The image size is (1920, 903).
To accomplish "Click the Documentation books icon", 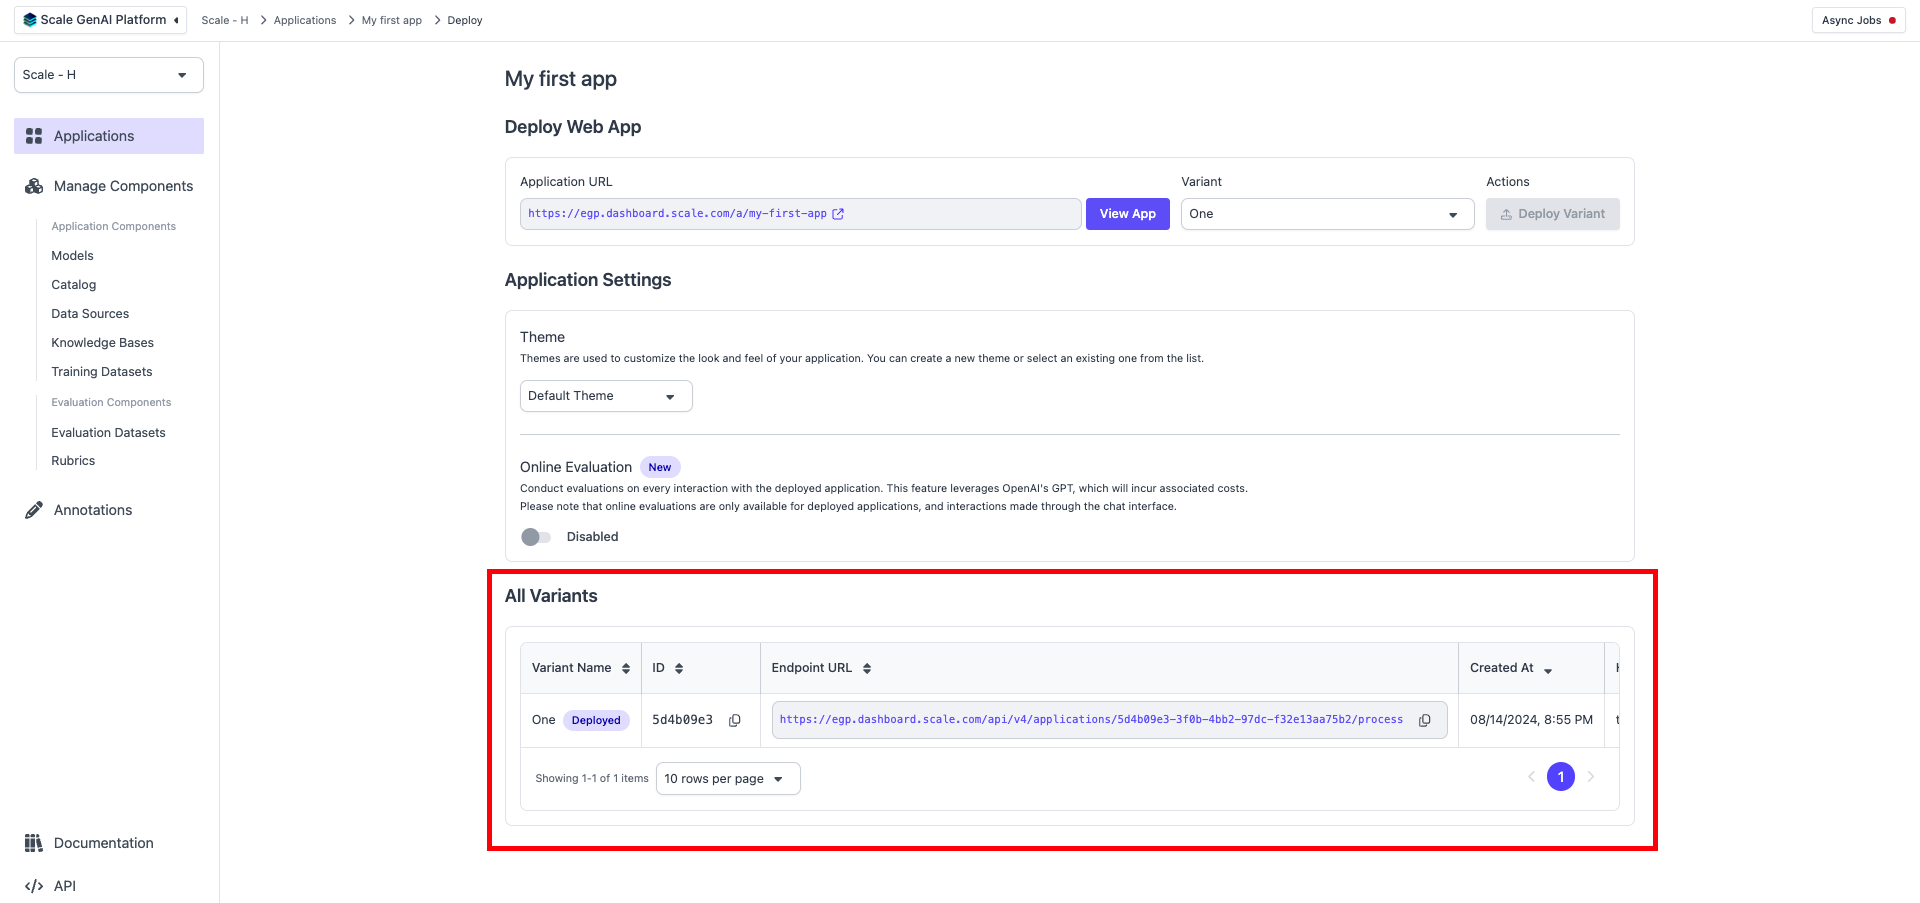I will click(34, 843).
